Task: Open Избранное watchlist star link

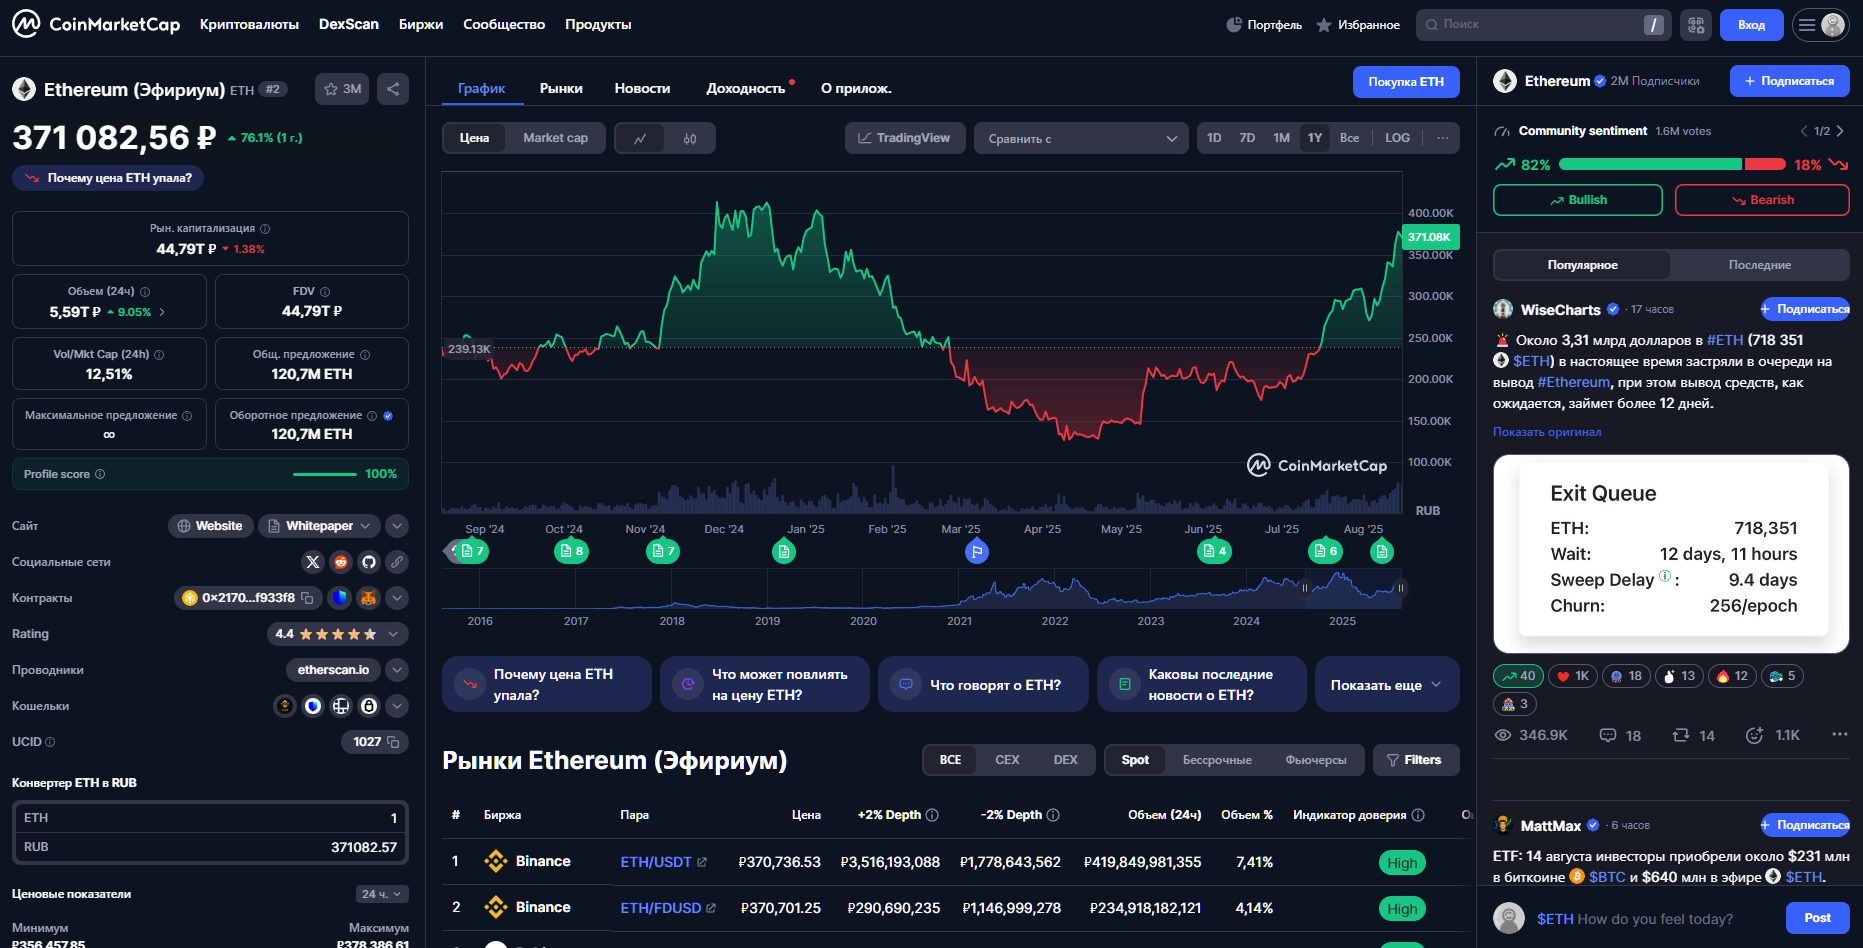Action: click(x=1358, y=25)
